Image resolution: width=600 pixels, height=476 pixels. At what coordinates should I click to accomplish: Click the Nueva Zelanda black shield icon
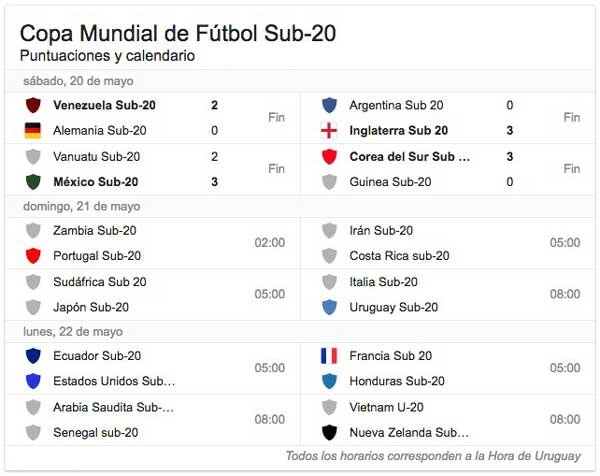pyautogui.click(x=329, y=433)
